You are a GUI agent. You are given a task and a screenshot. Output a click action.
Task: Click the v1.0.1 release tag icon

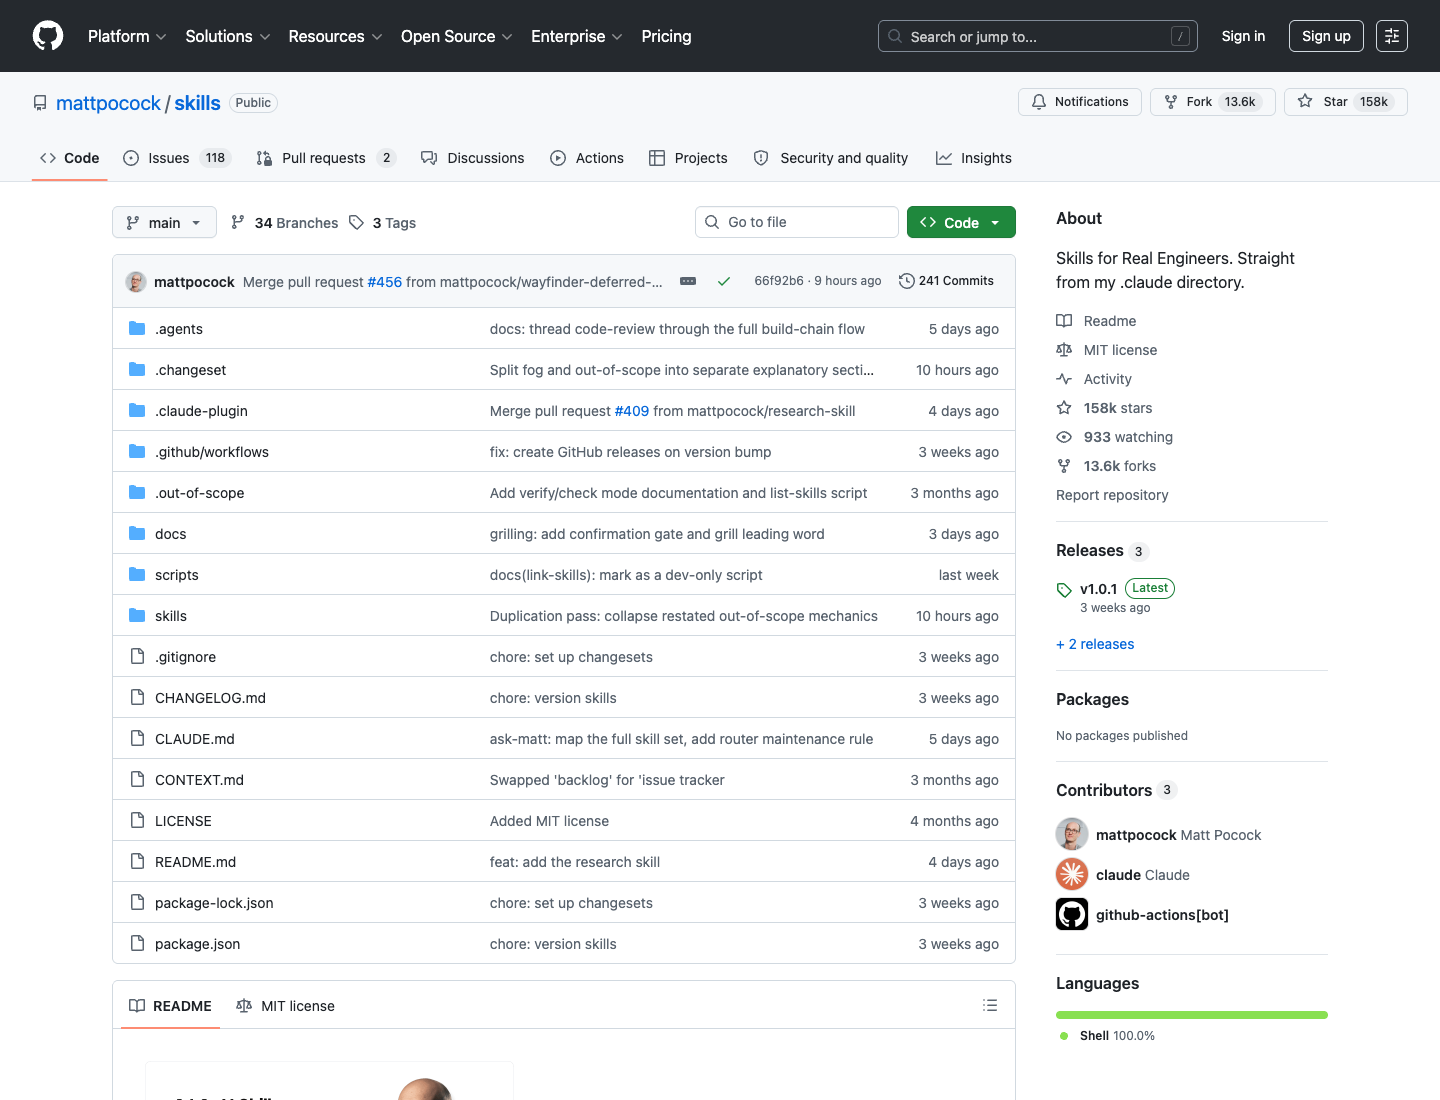tap(1064, 590)
